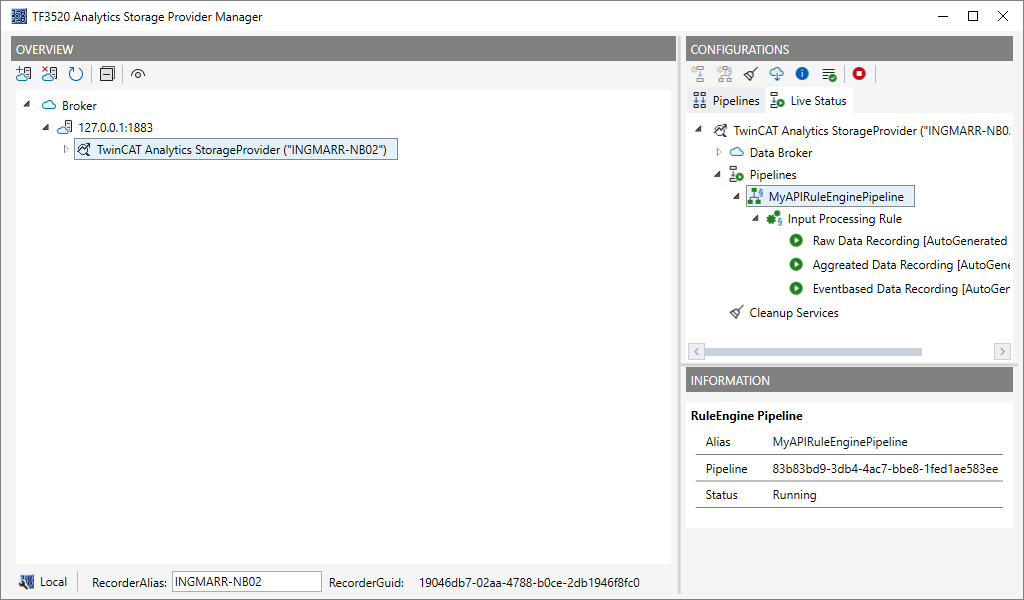Click the RuleEngine Pipeline heading

(746, 416)
